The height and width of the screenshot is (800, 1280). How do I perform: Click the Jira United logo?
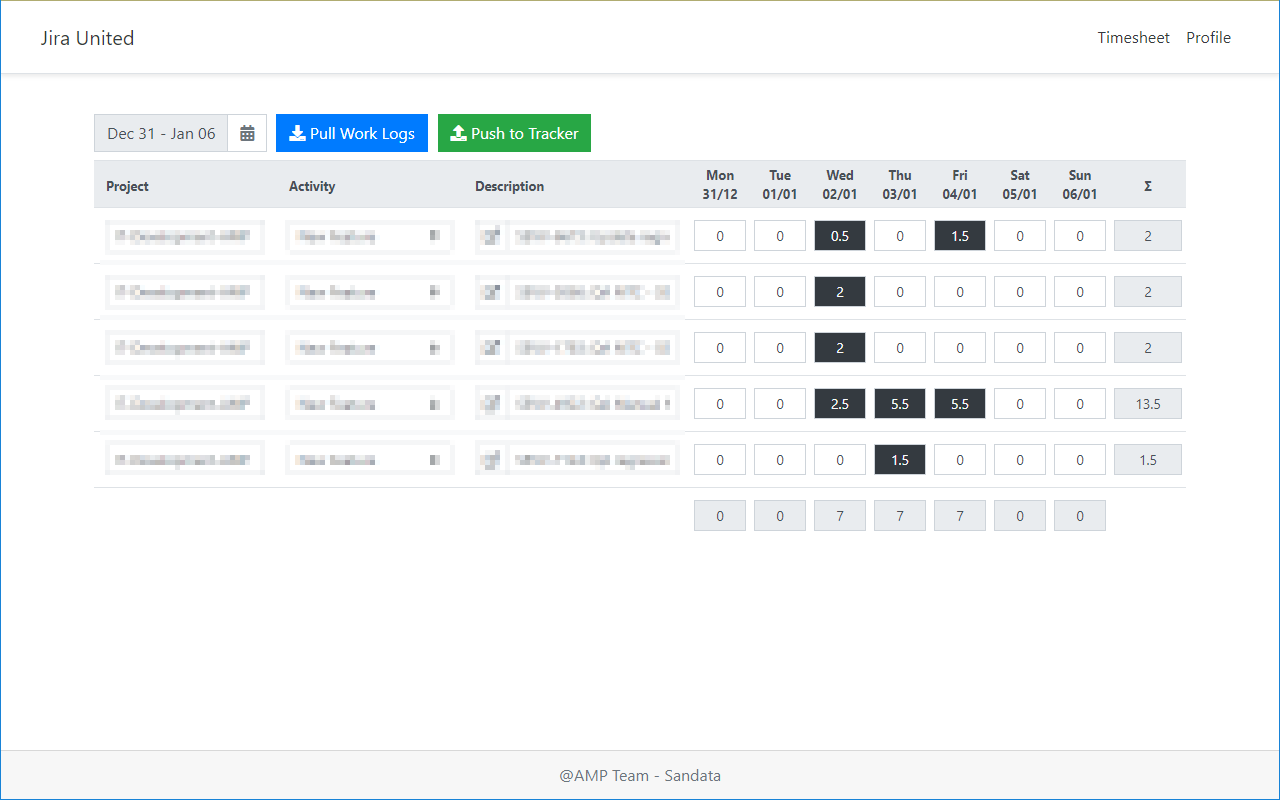click(x=87, y=37)
